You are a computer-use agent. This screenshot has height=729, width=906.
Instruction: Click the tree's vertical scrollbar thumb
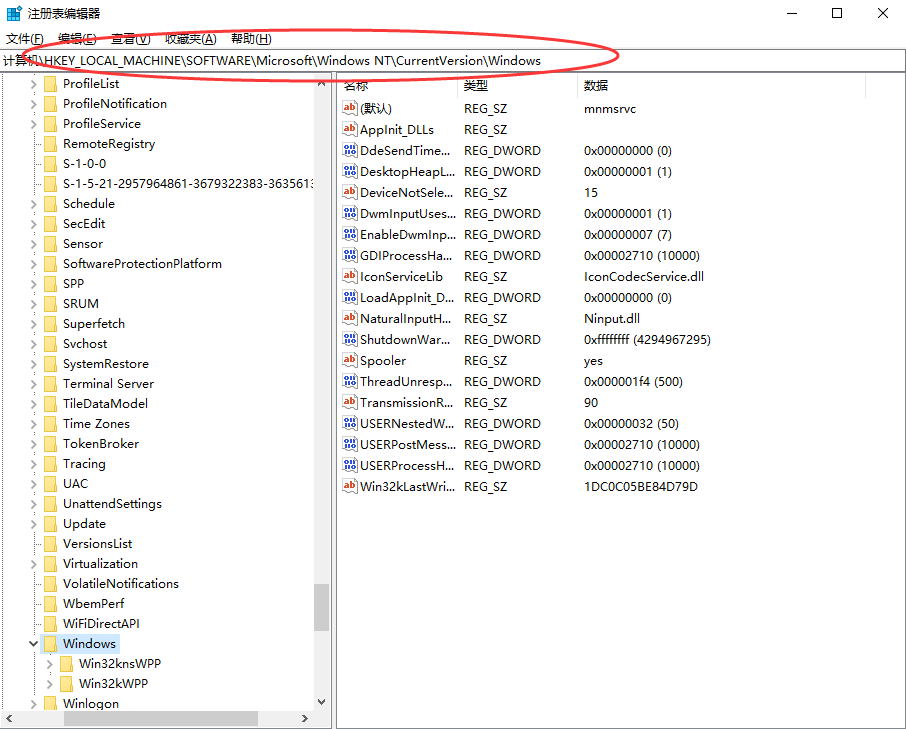click(x=321, y=607)
